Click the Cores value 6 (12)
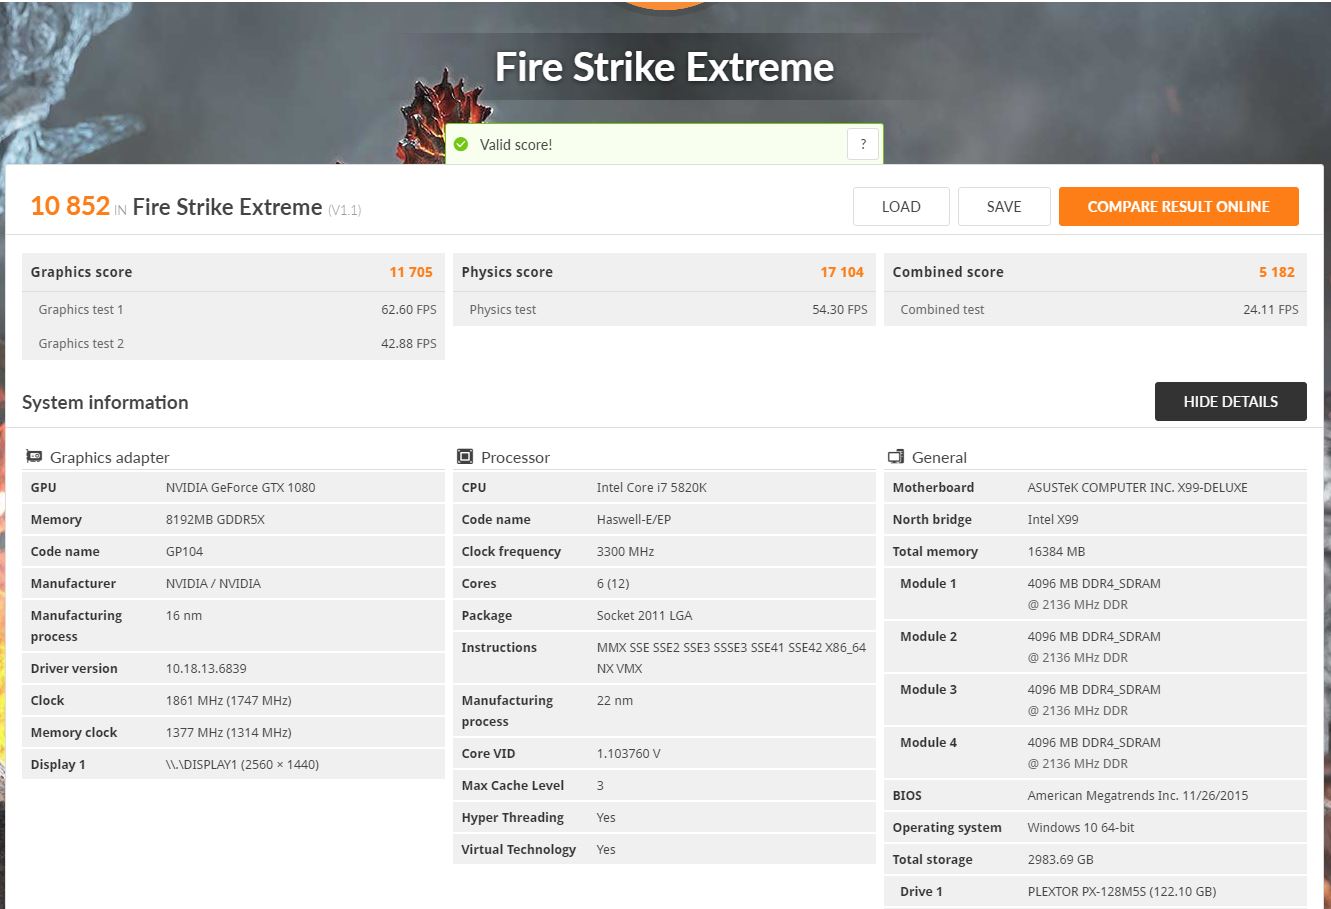1331x909 pixels. pos(613,584)
